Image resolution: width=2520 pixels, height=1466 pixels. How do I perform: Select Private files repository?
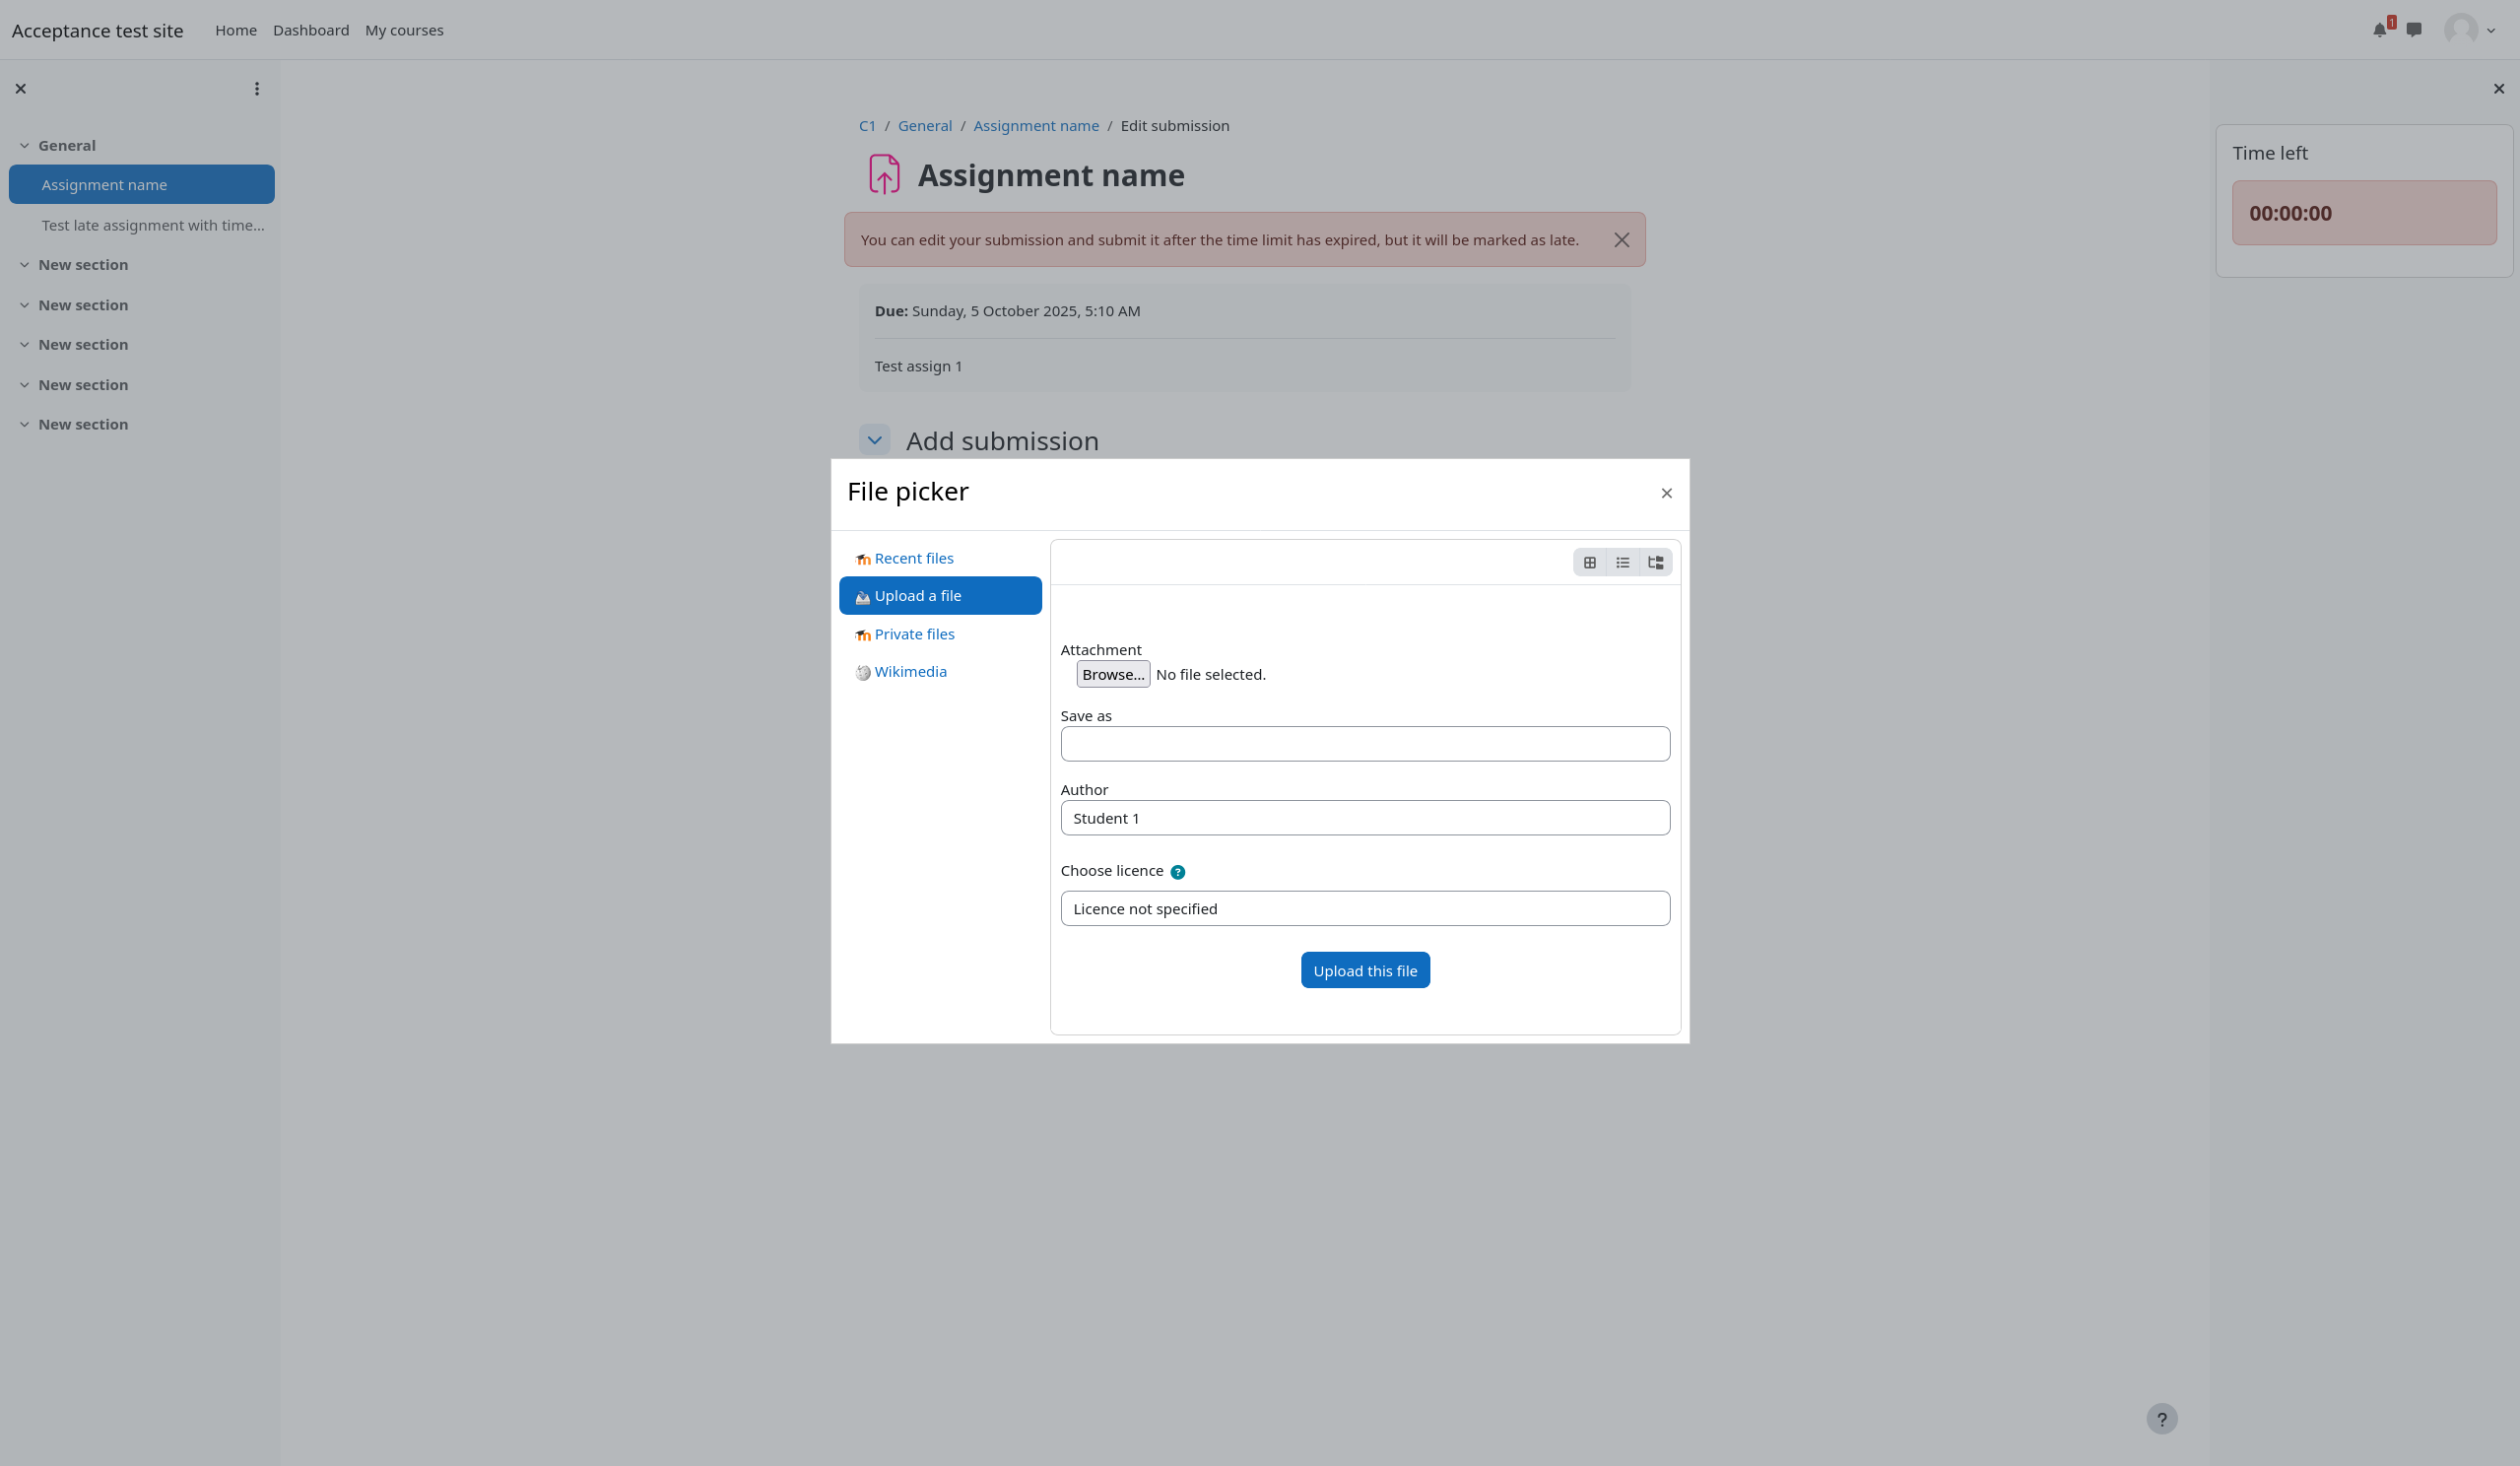click(x=913, y=634)
